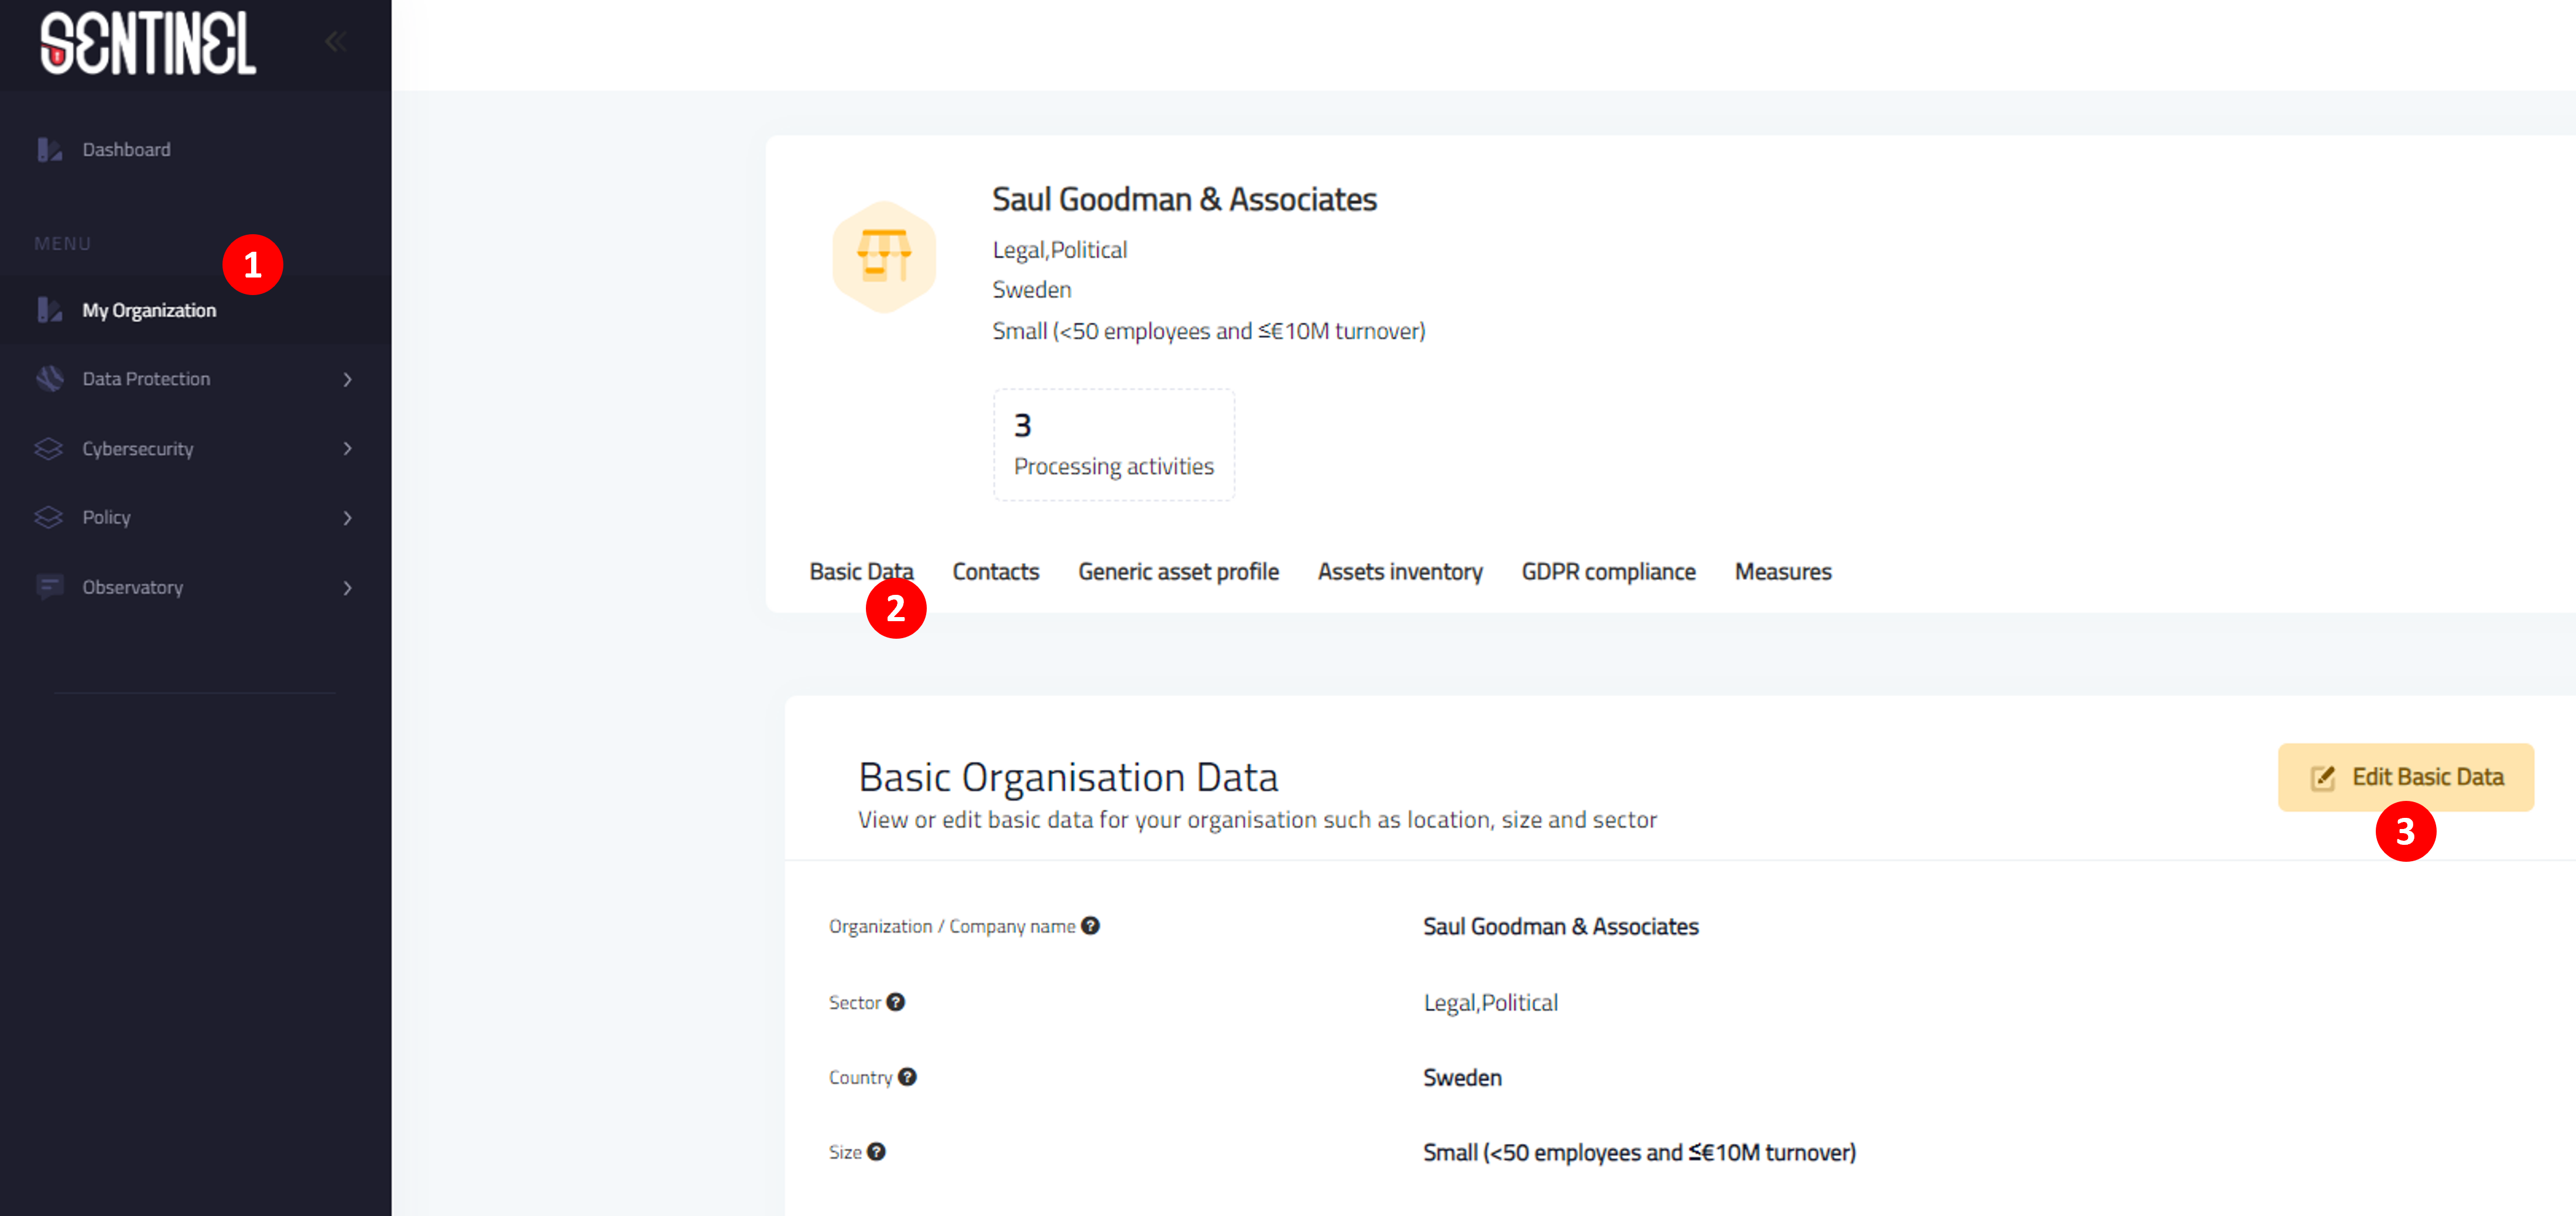Click the View or edit basic data description

click(1257, 820)
